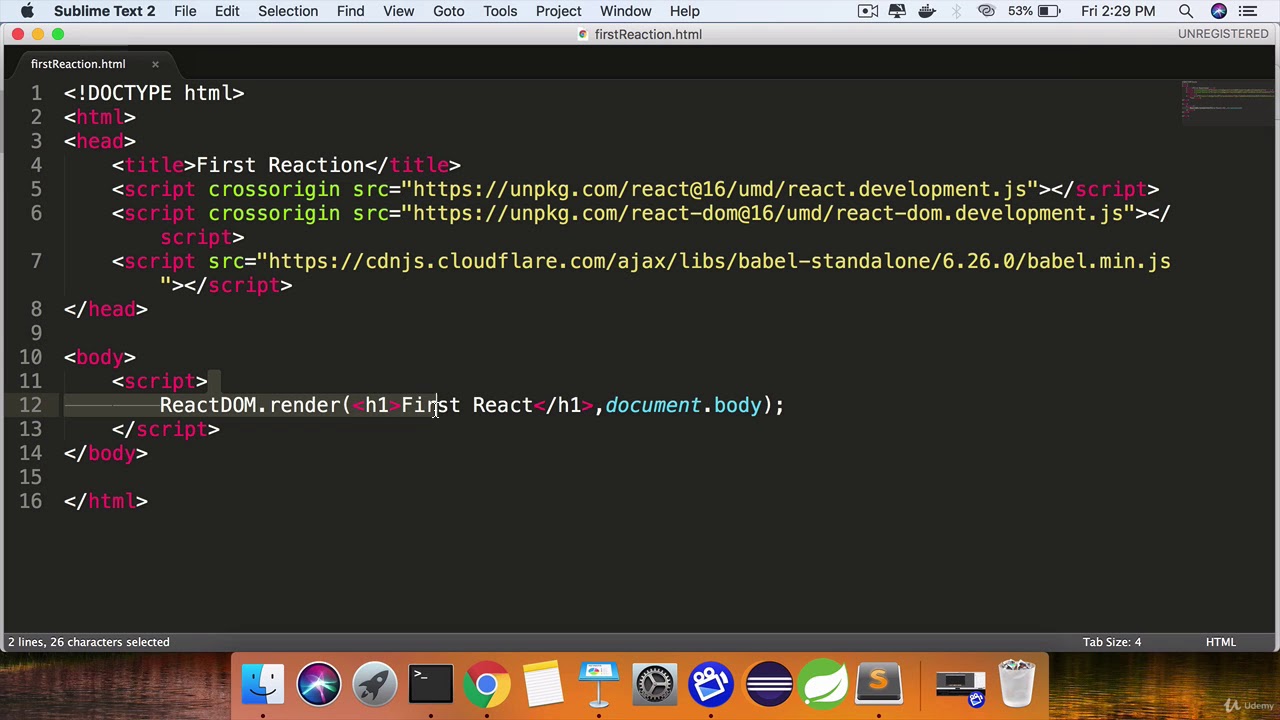
Task: Click the closing script tag on line 13
Action: tap(166, 429)
